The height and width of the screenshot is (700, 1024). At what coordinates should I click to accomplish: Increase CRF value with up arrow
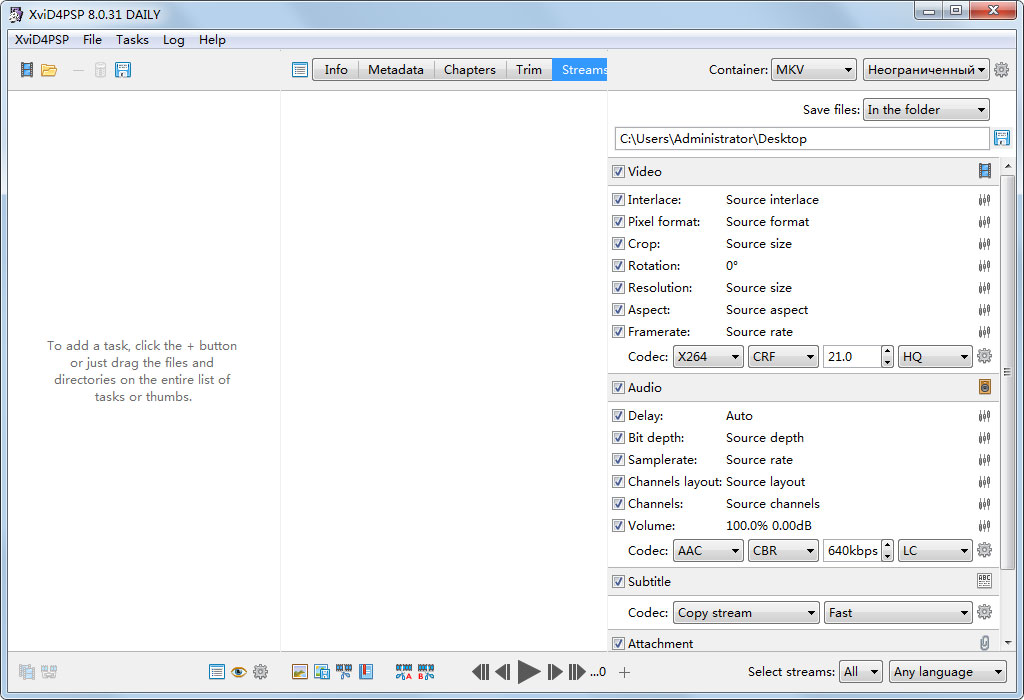(x=887, y=351)
